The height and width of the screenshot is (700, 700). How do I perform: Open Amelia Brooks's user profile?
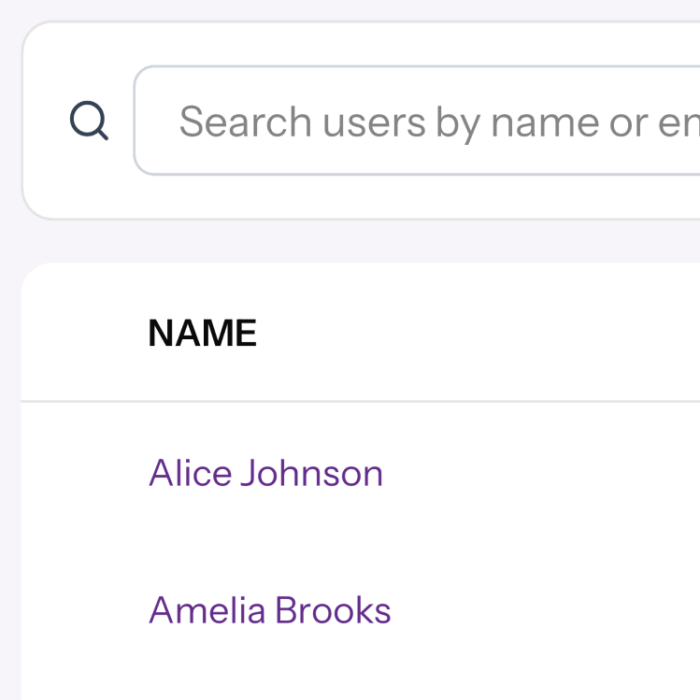(x=270, y=610)
